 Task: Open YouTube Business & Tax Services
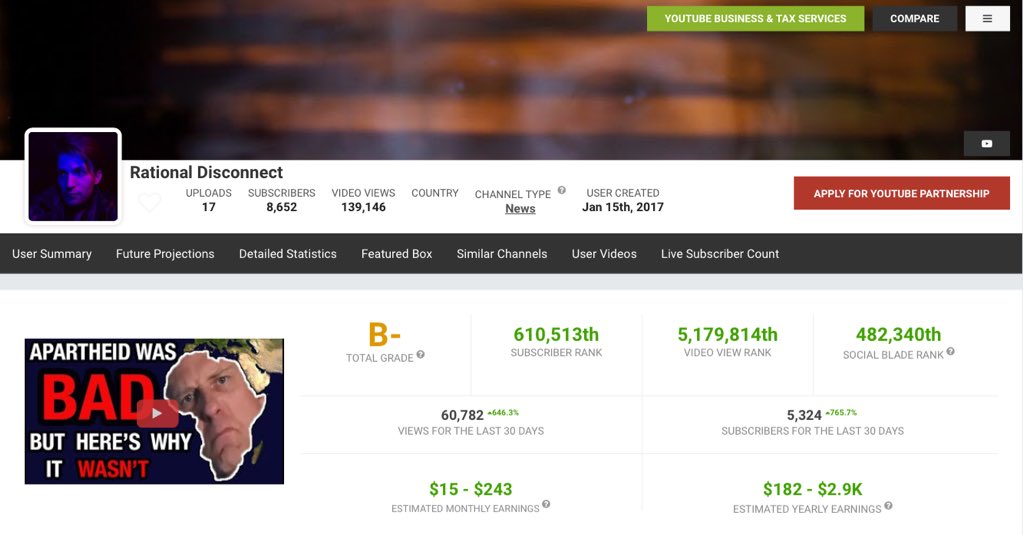(x=756, y=19)
